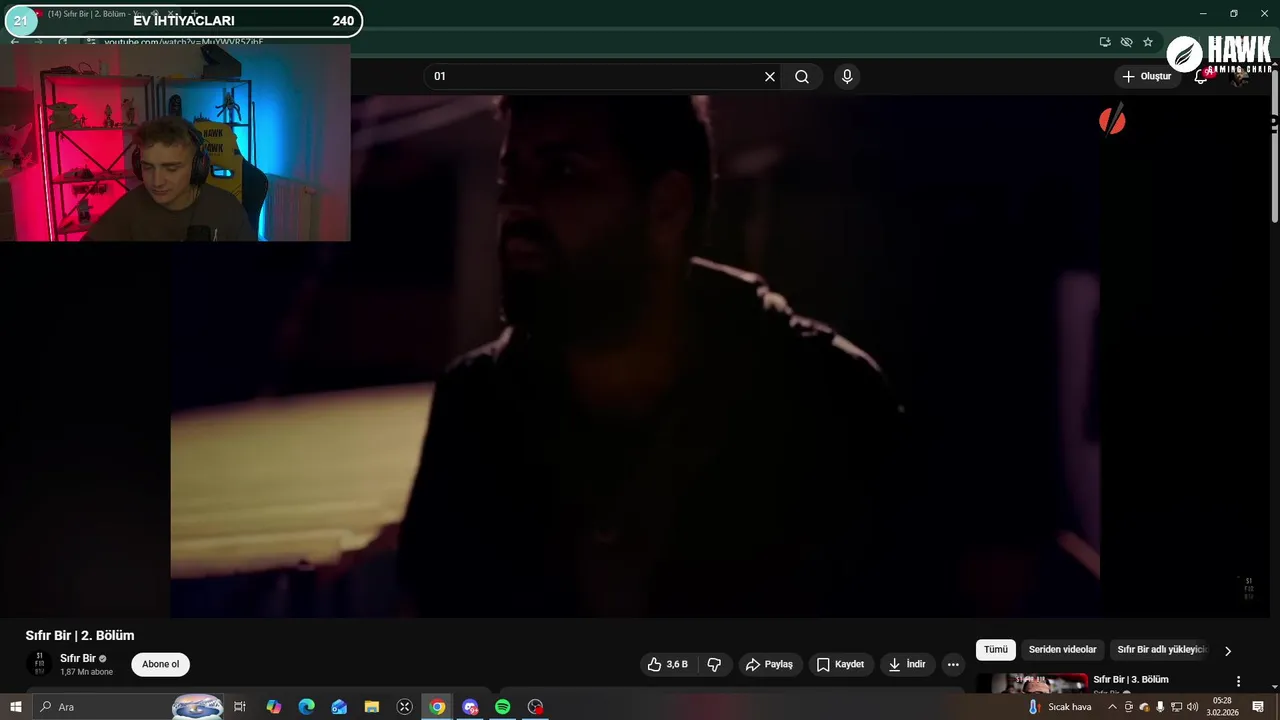
Task: Clear the YouTube search field
Action: (x=770, y=77)
